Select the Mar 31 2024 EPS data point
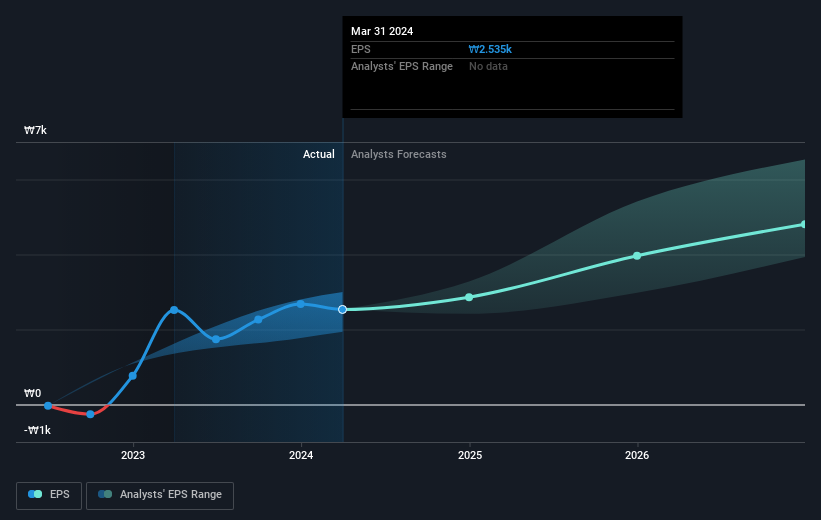This screenshot has height=520, width=821. [342, 309]
